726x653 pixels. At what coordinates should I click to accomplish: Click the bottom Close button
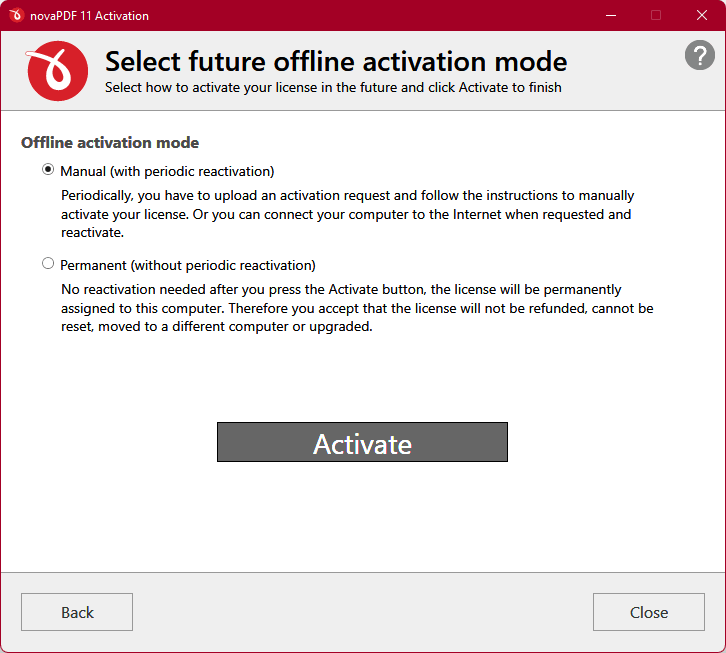pyautogui.click(x=649, y=612)
